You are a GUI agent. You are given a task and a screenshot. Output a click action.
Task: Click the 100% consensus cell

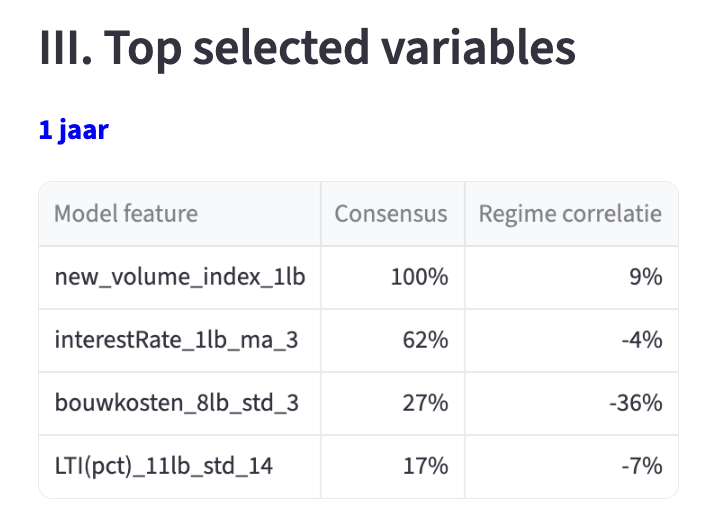[419, 277]
